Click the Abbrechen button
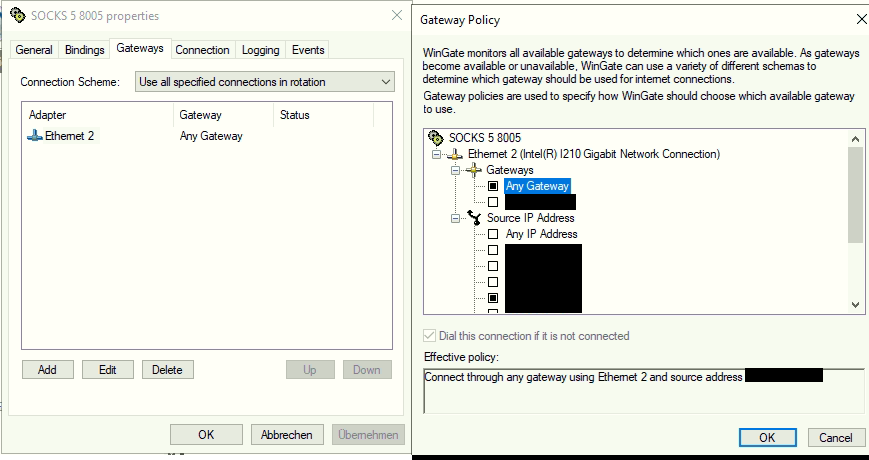 [x=286, y=435]
